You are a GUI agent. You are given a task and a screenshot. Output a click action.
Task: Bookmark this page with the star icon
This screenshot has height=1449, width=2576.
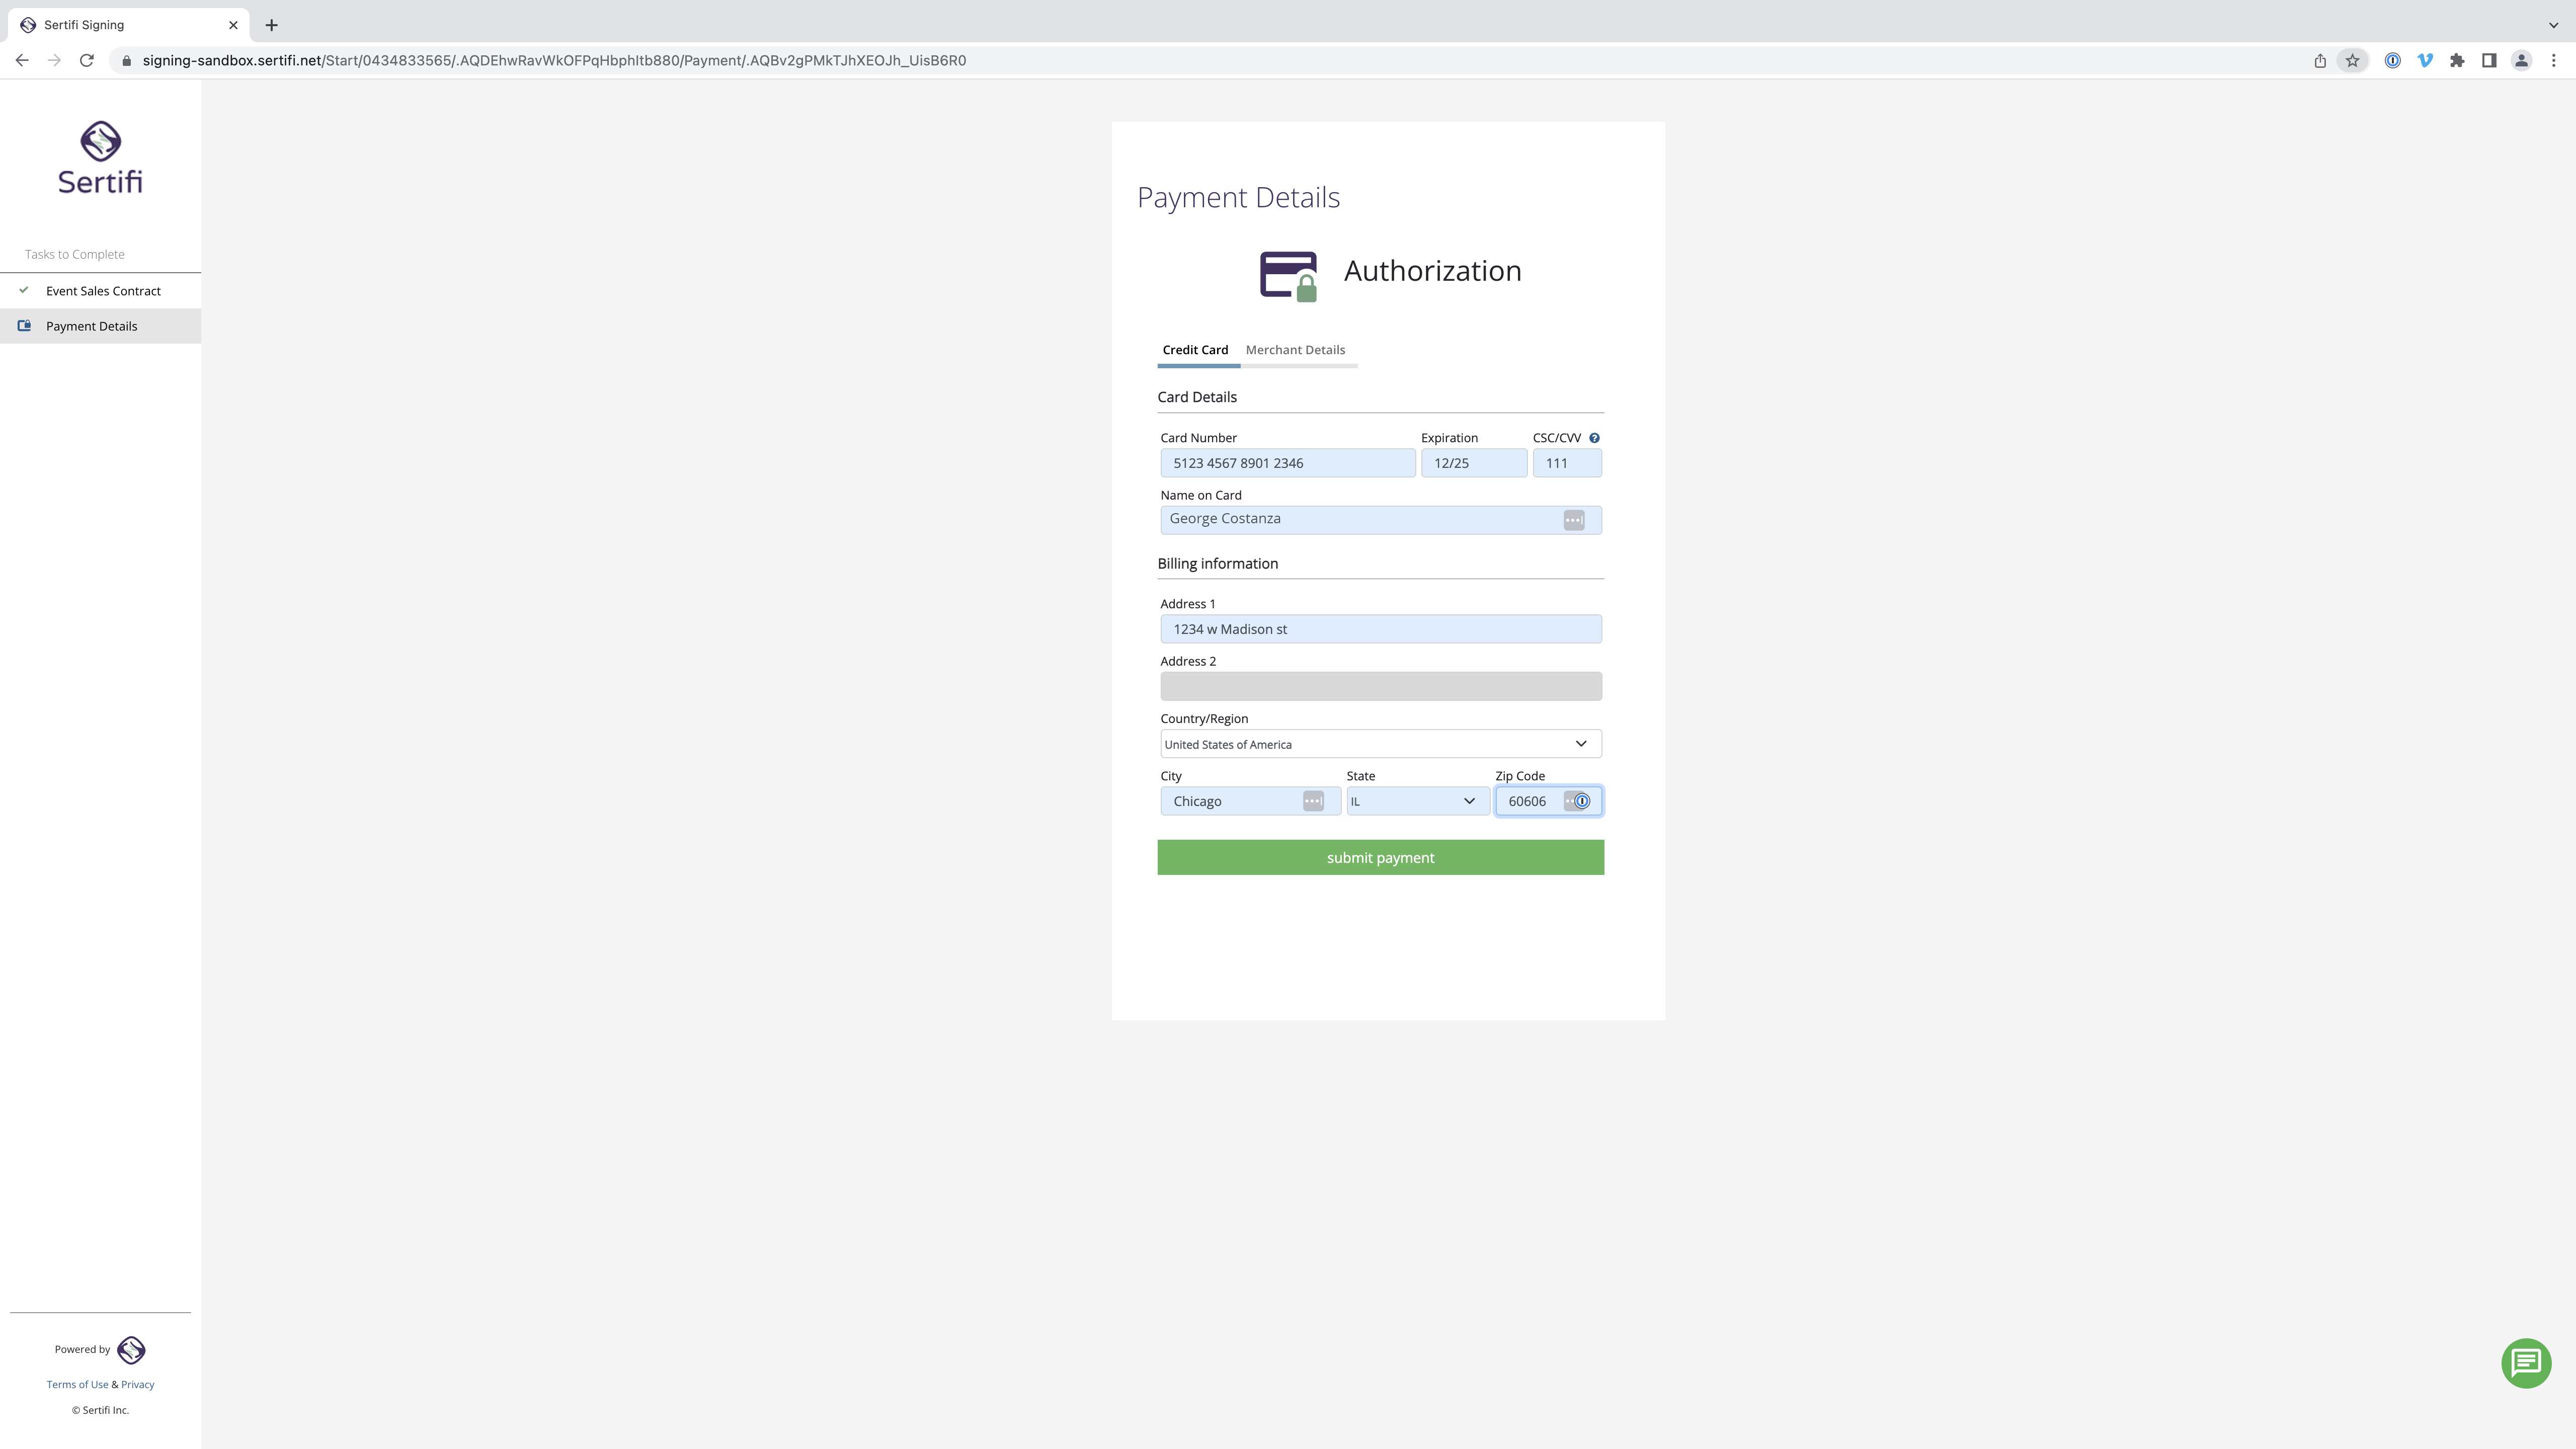point(2352,61)
